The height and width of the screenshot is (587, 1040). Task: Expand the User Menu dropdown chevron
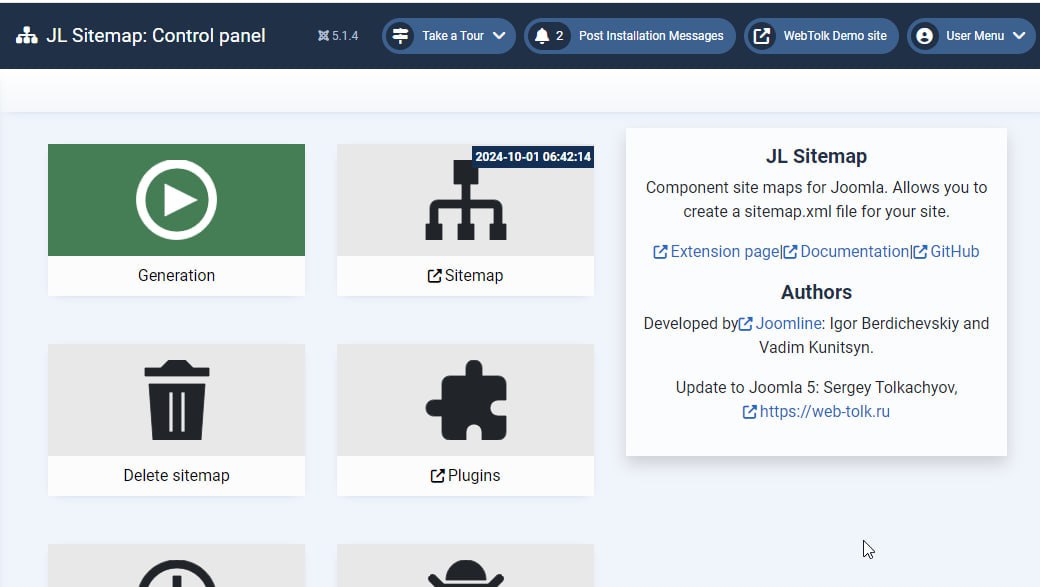[x=1019, y=36]
